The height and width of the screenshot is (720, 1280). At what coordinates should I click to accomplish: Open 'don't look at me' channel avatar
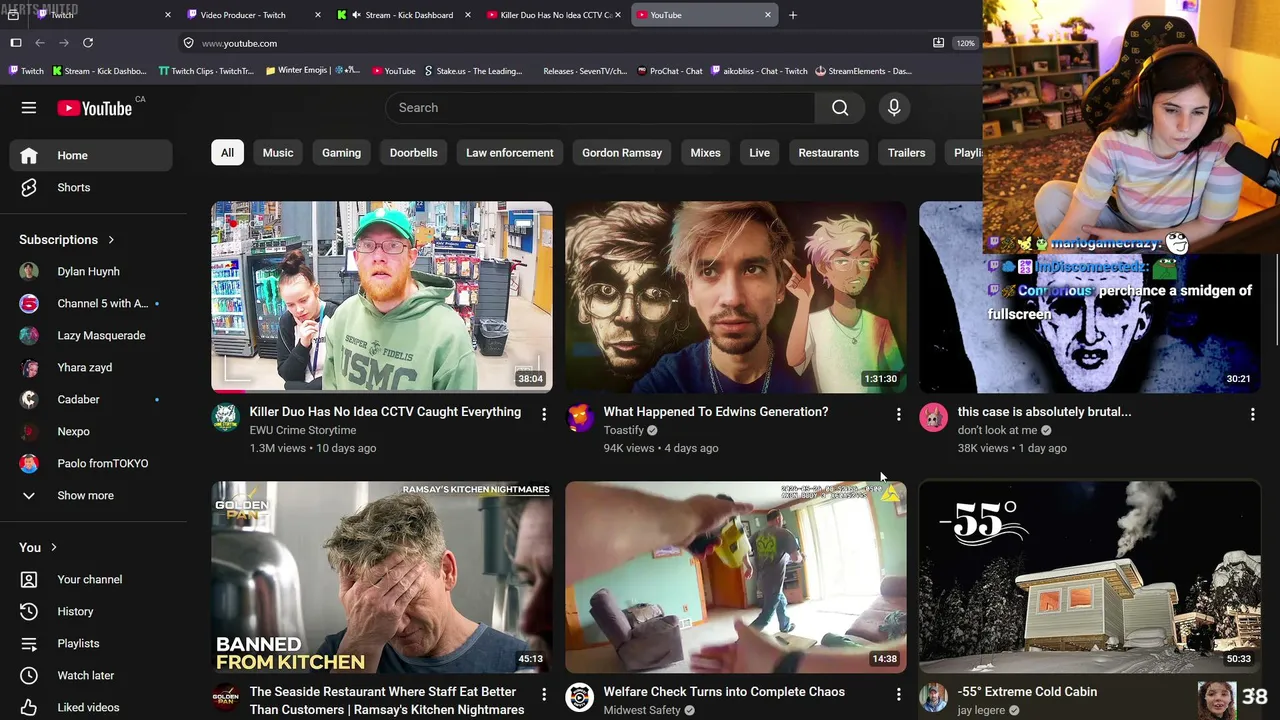(934, 418)
